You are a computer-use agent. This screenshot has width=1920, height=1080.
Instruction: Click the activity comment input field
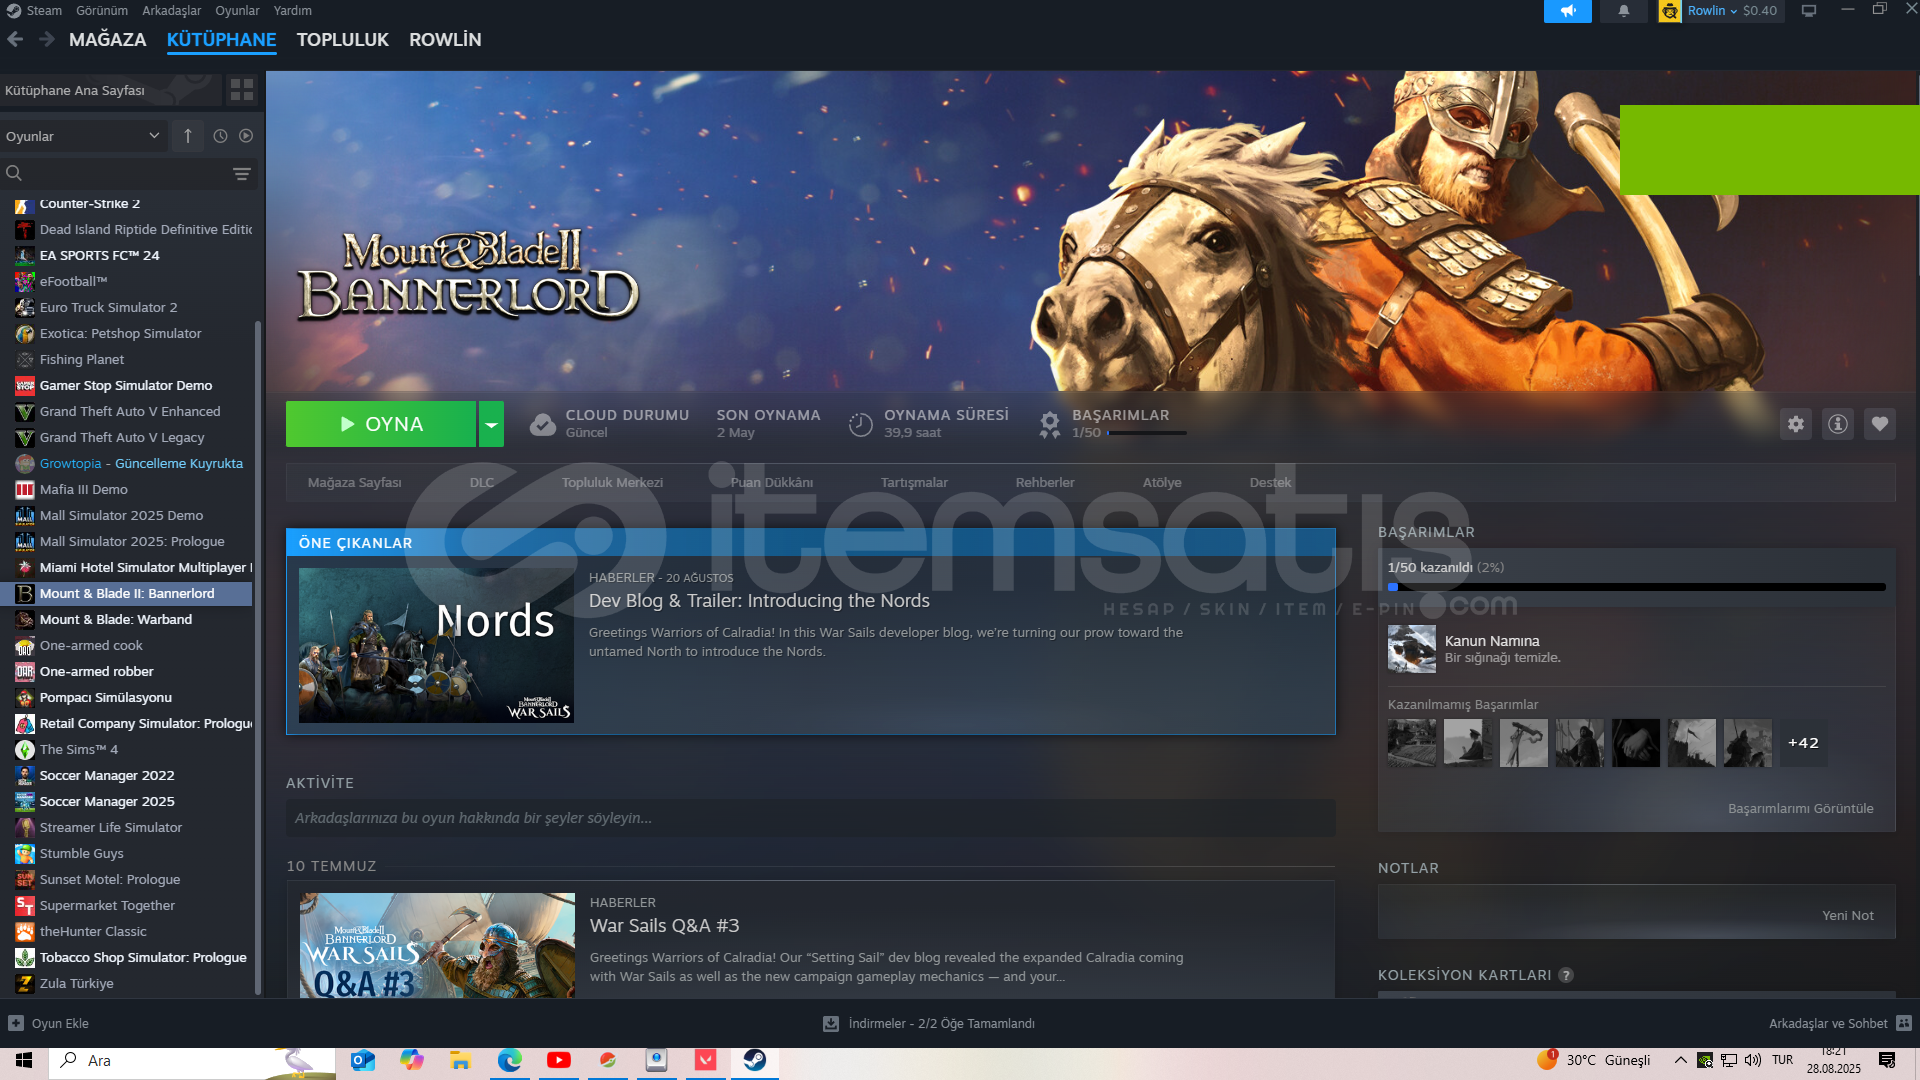click(x=810, y=818)
